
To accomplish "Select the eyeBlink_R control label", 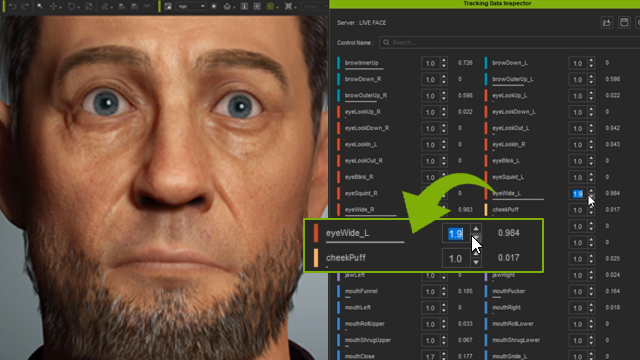I will [359, 177].
